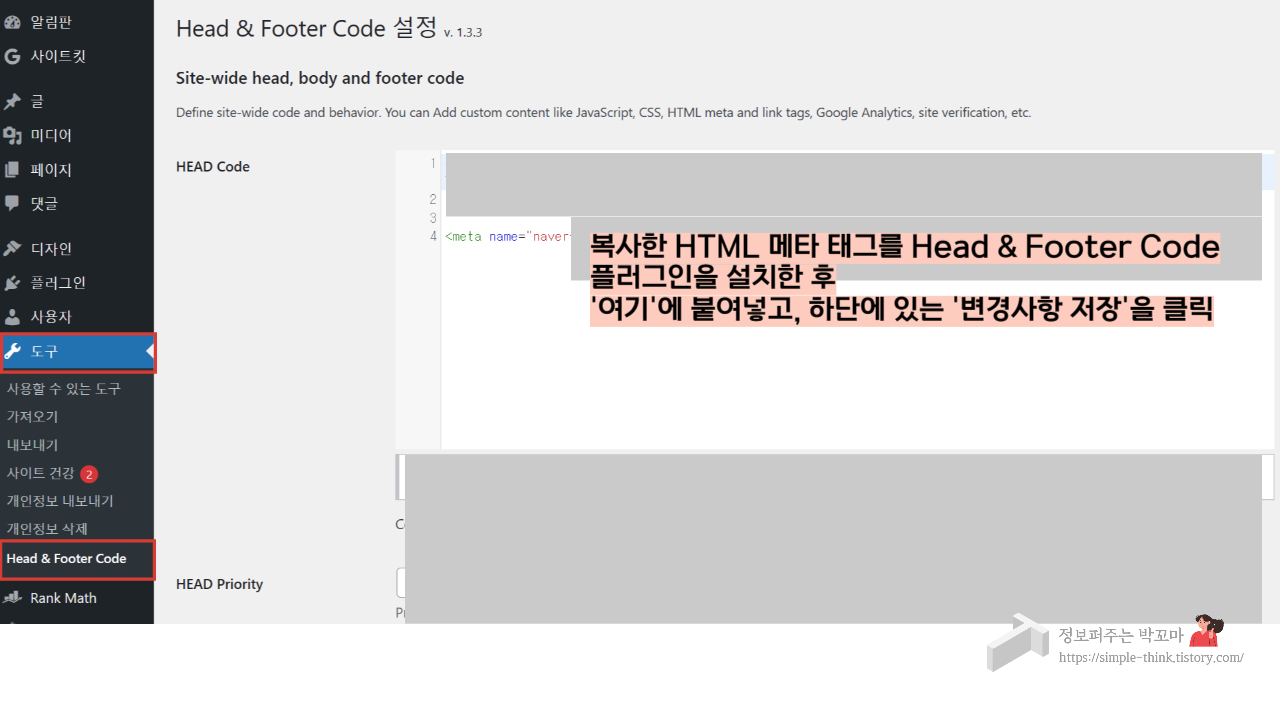Open the 사이트 건강 submenu link

click(x=40, y=473)
